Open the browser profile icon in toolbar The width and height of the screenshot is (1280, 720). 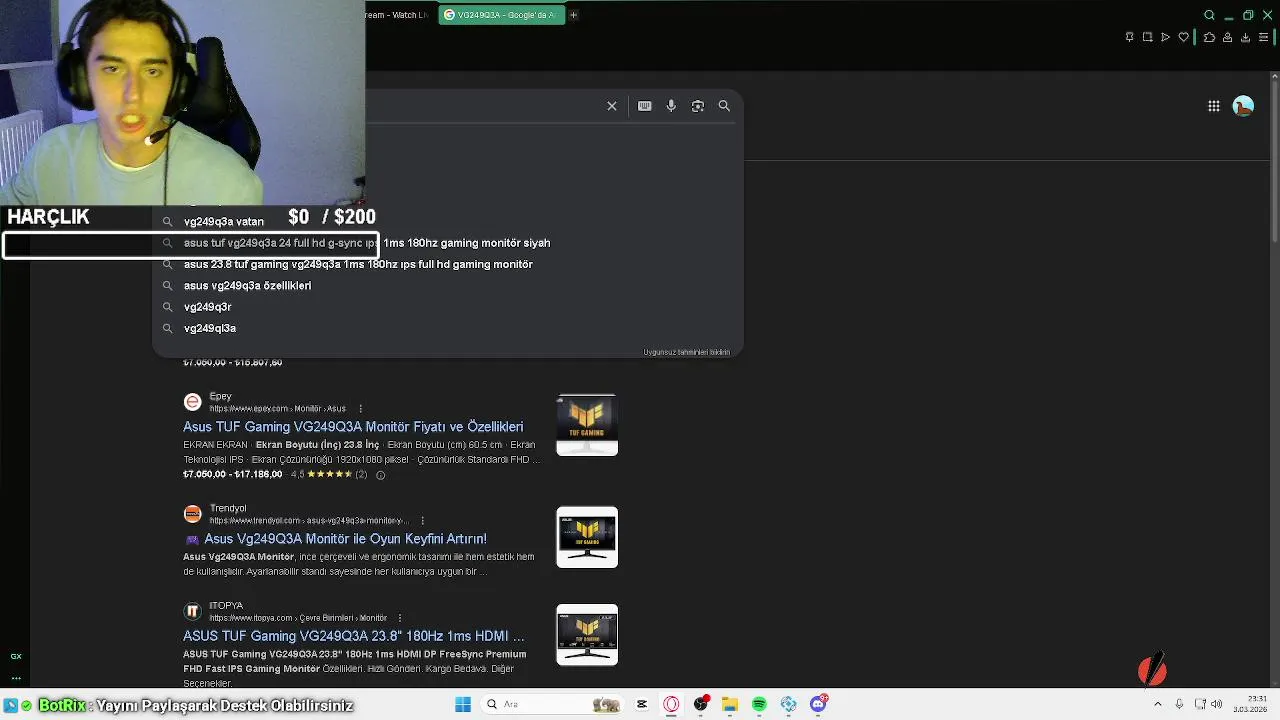[1227, 37]
